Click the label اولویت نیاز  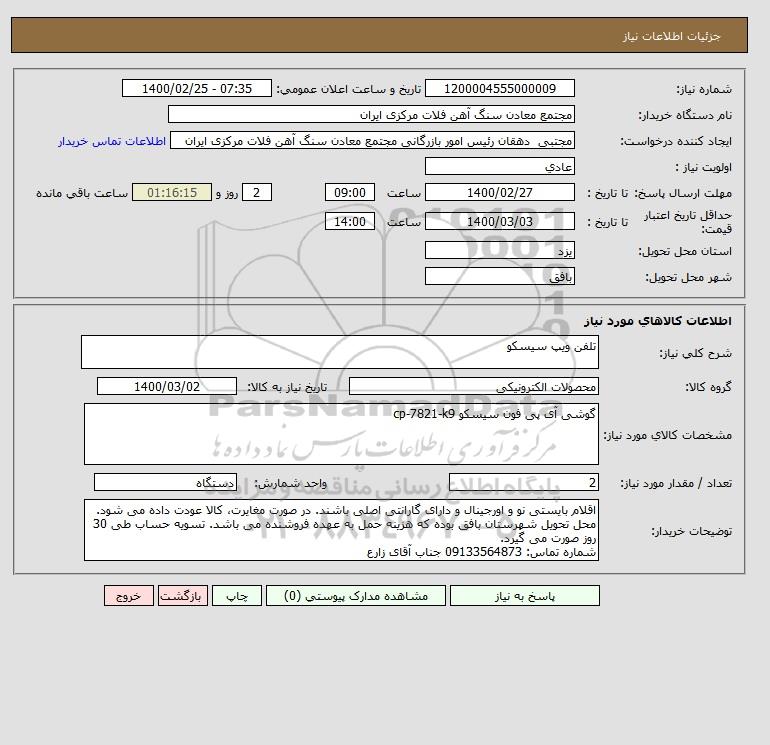(x=704, y=167)
